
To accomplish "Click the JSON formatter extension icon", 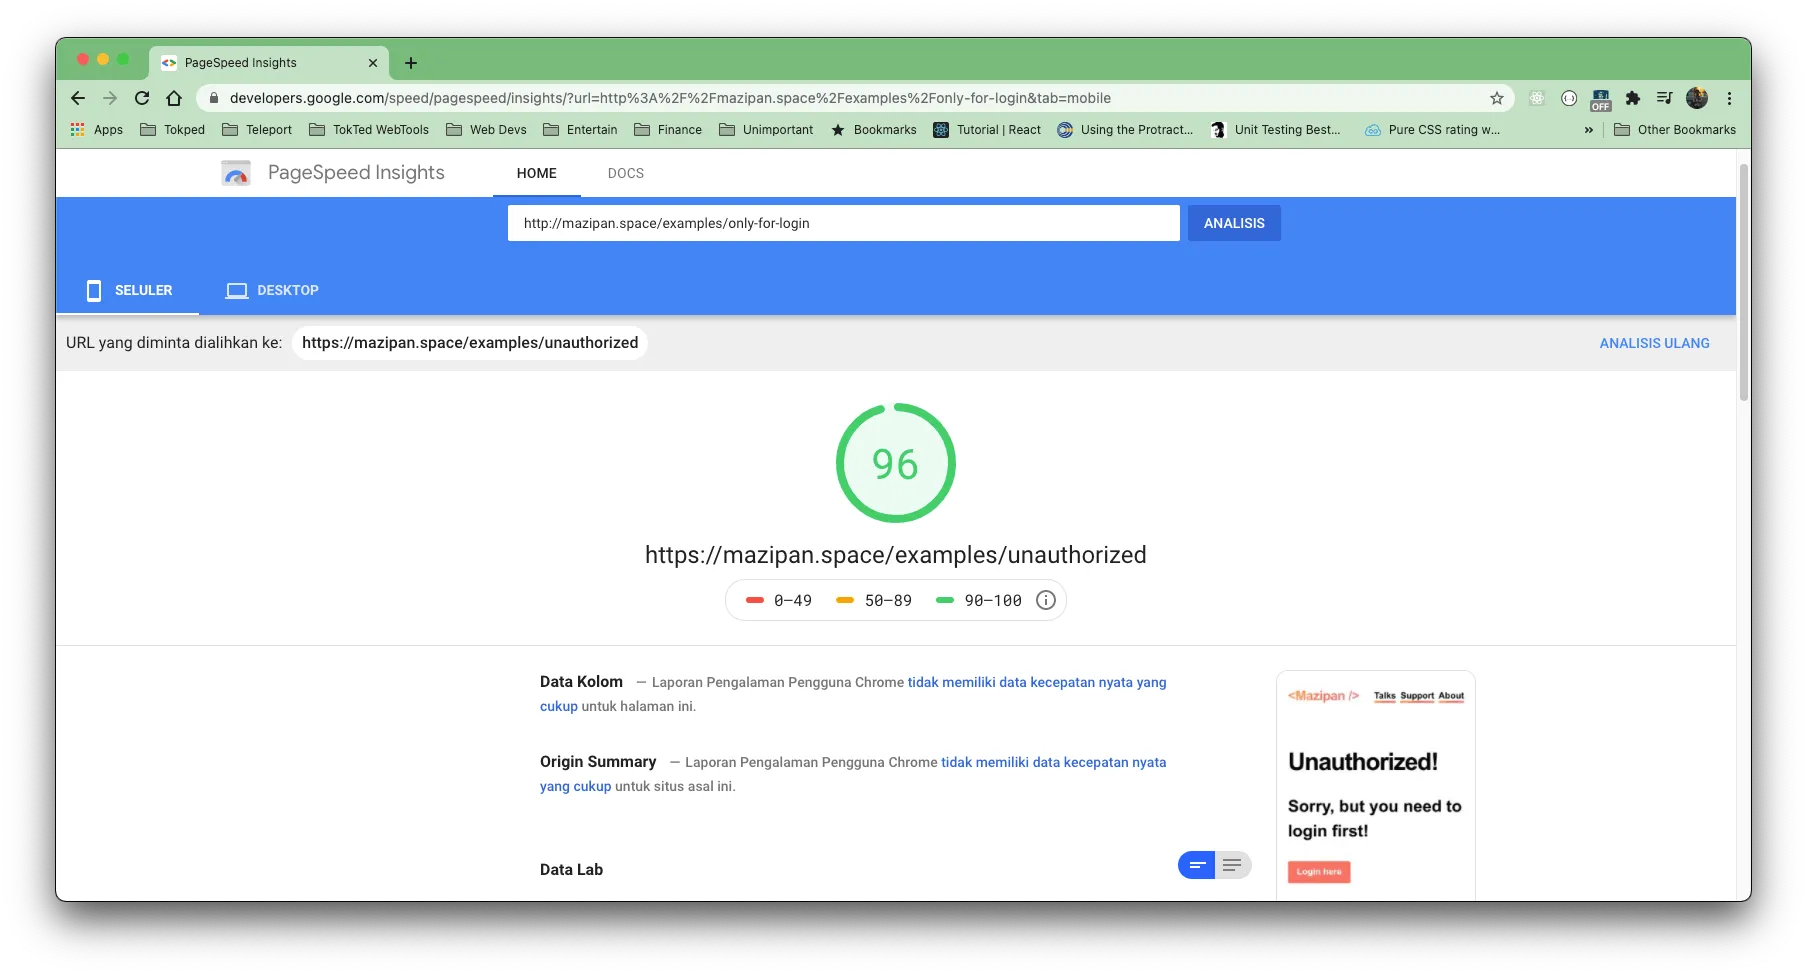I will tap(1569, 98).
